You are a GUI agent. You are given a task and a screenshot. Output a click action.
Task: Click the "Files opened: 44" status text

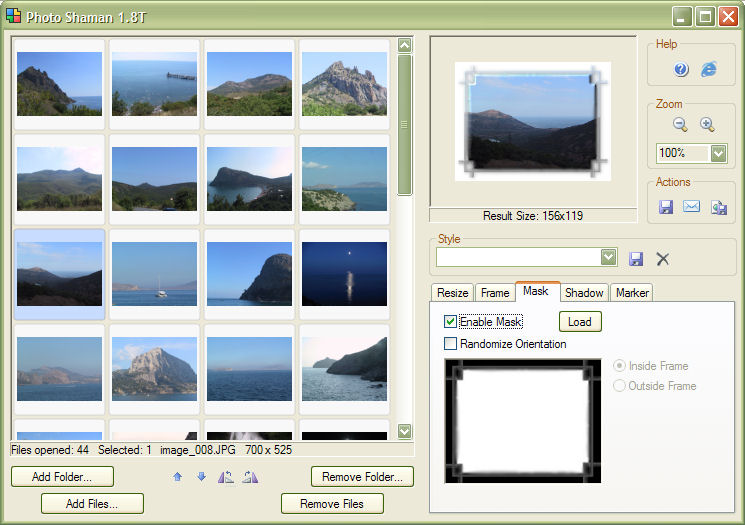50,450
